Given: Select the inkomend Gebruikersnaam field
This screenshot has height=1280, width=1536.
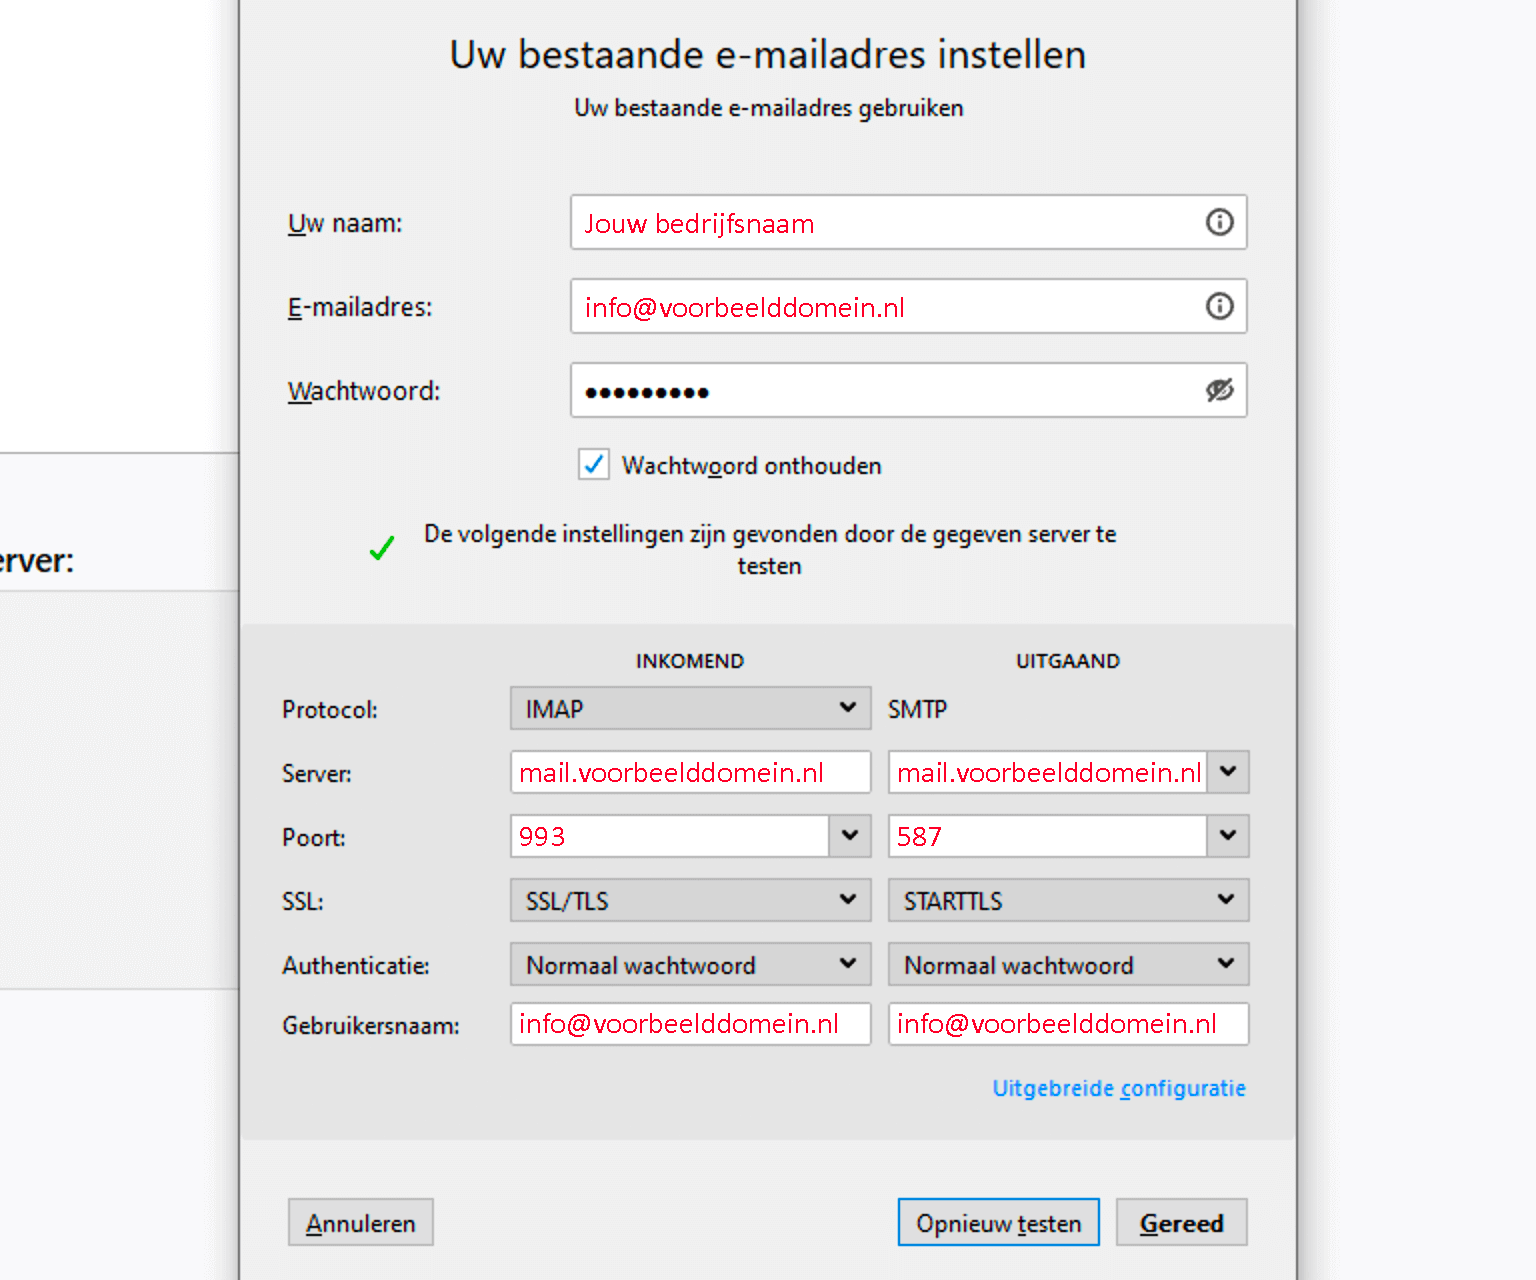Looking at the screenshot, I should point(689,1024).
